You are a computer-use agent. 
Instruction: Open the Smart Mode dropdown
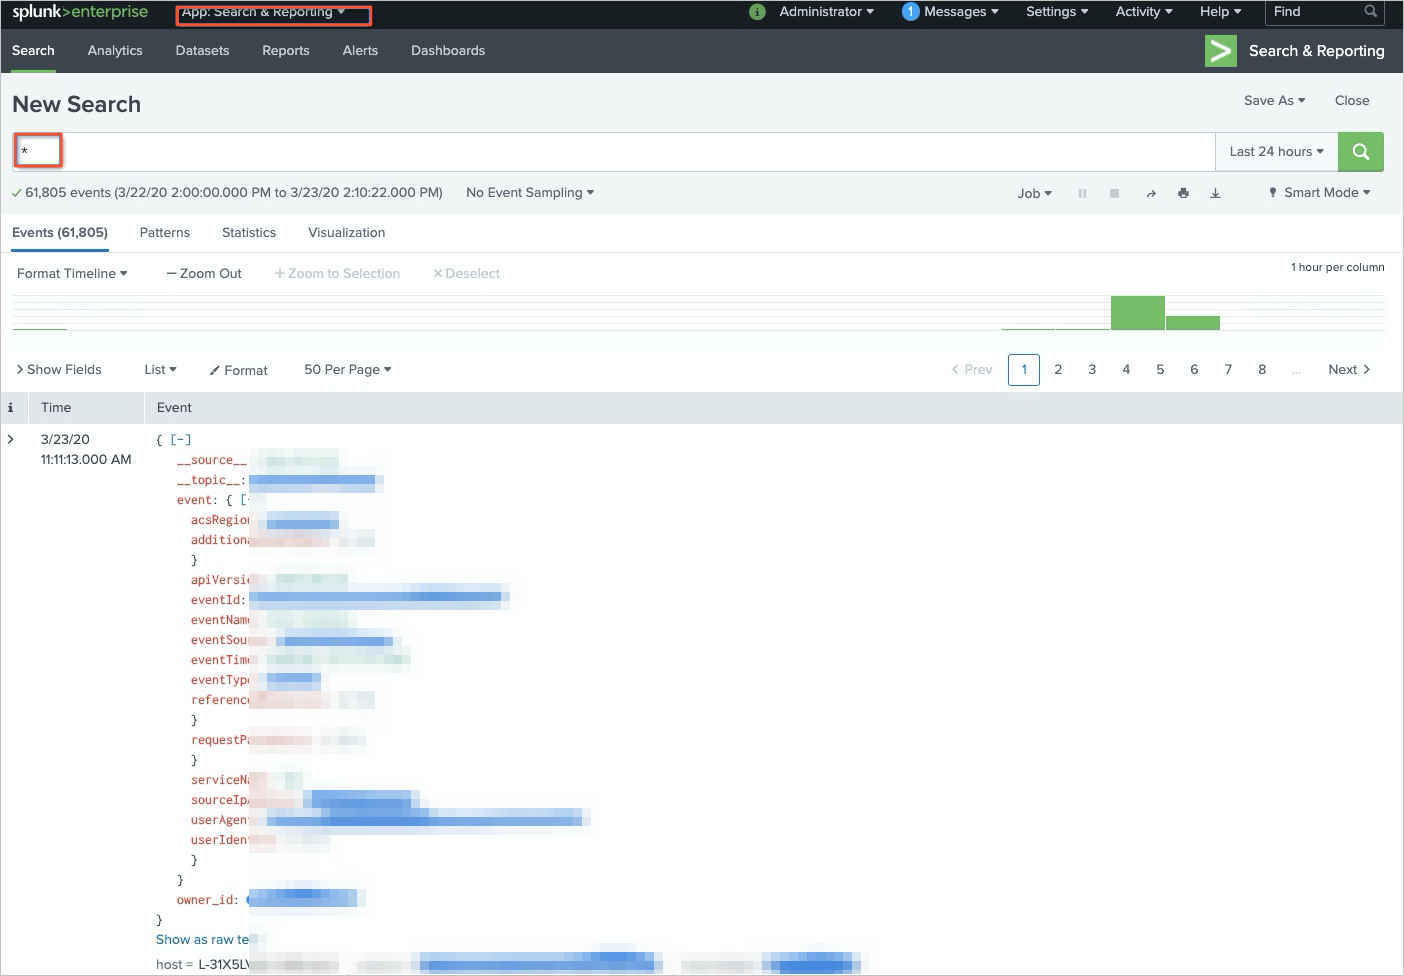[1319, 192]
